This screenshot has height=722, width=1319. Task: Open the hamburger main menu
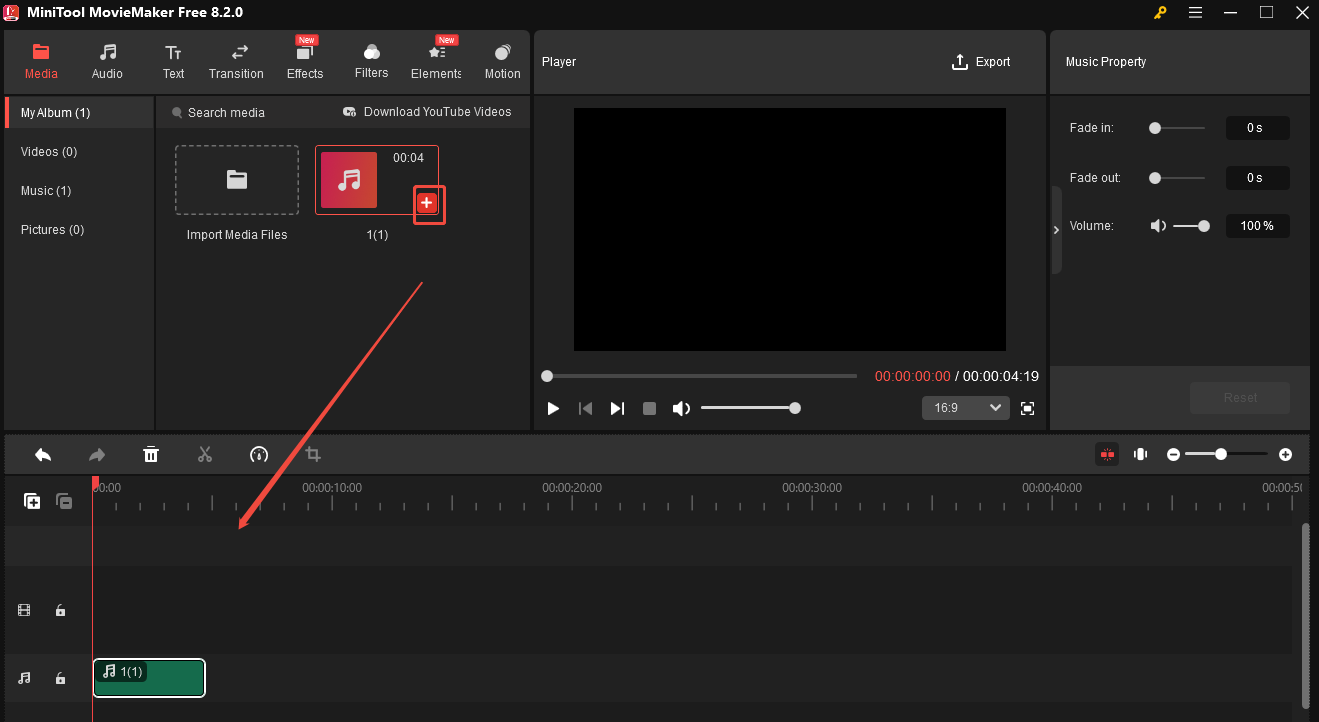click(1196, 12)
